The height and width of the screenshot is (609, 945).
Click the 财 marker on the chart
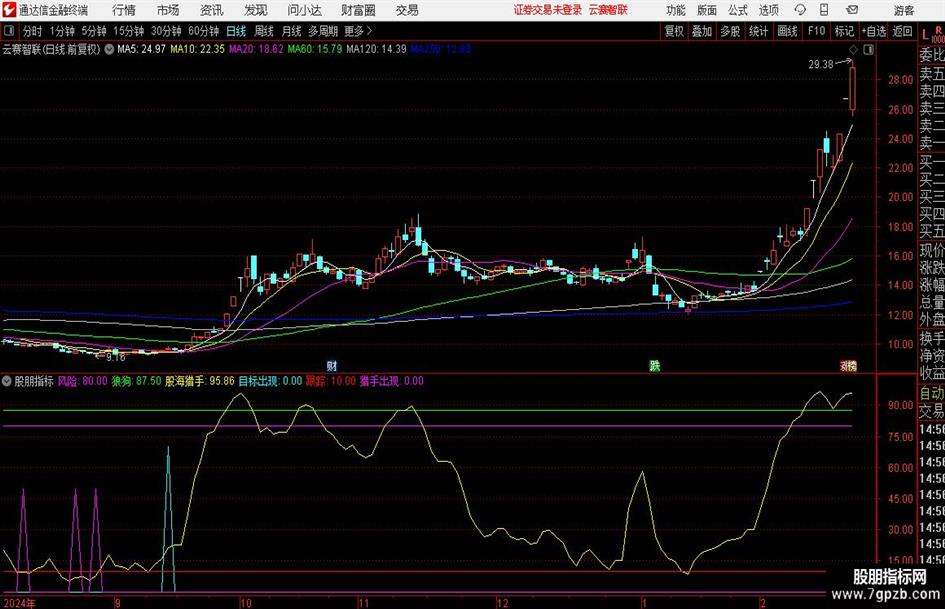tap(331, 365)
